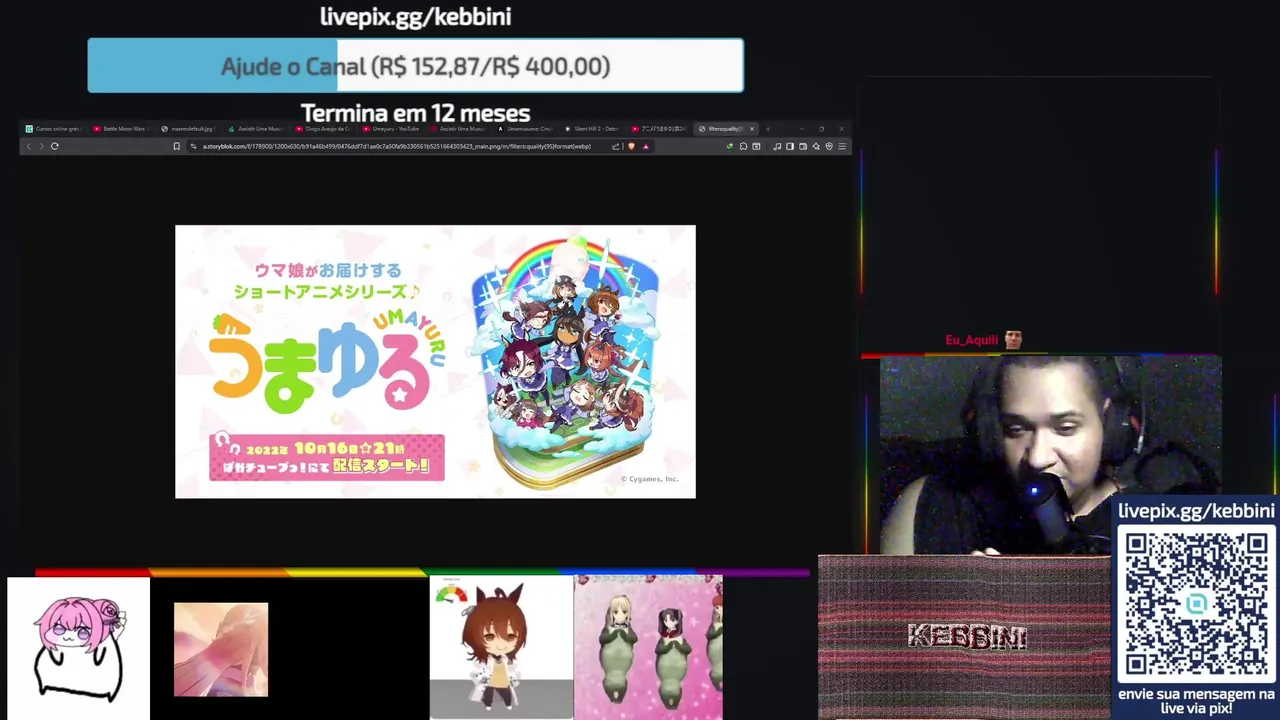Screen dimensions: 1280x720
Task: Click the share icon in address bar
Action: 616,146
